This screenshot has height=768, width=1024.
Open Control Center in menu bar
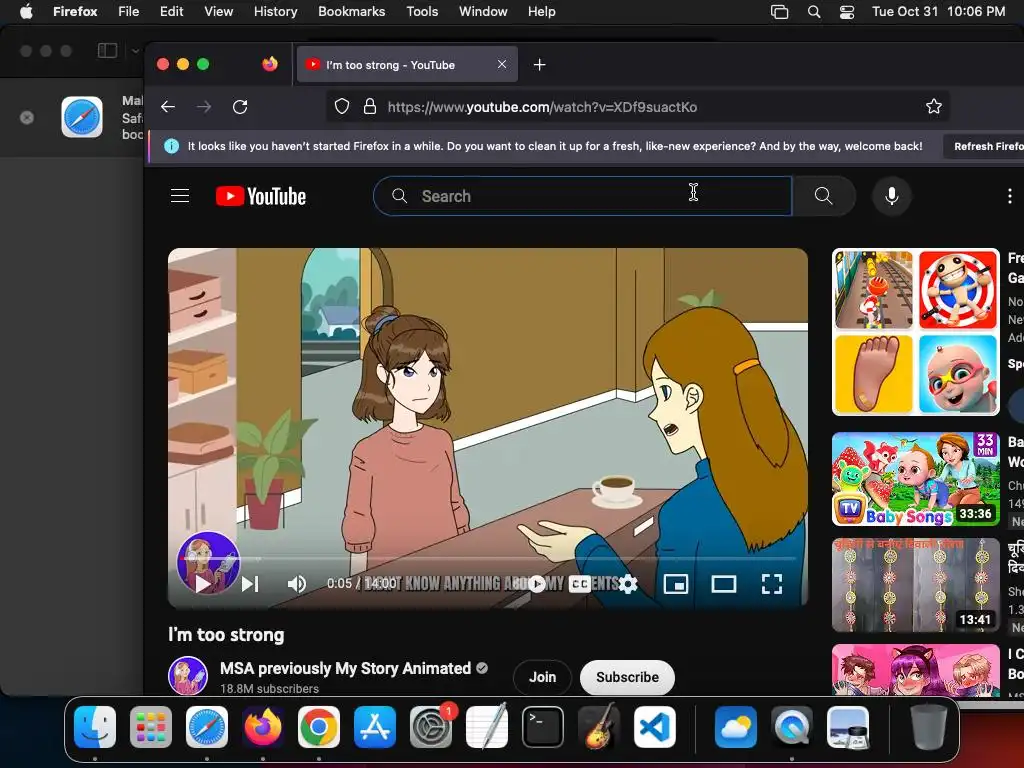click(847, 11)
